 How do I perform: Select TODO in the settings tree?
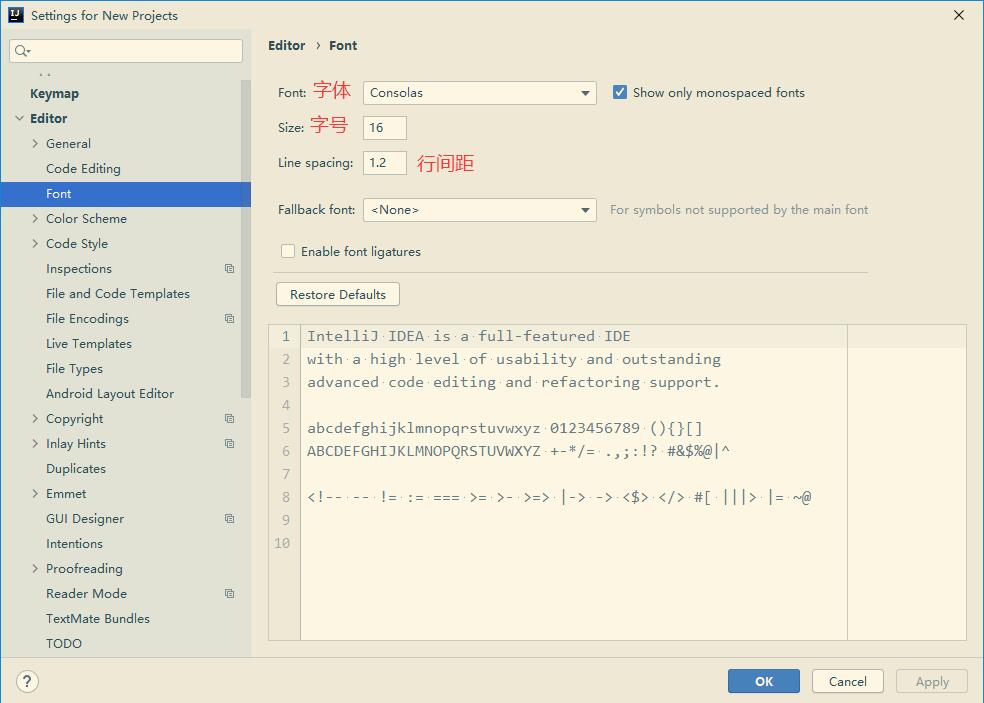click(63, 643)
